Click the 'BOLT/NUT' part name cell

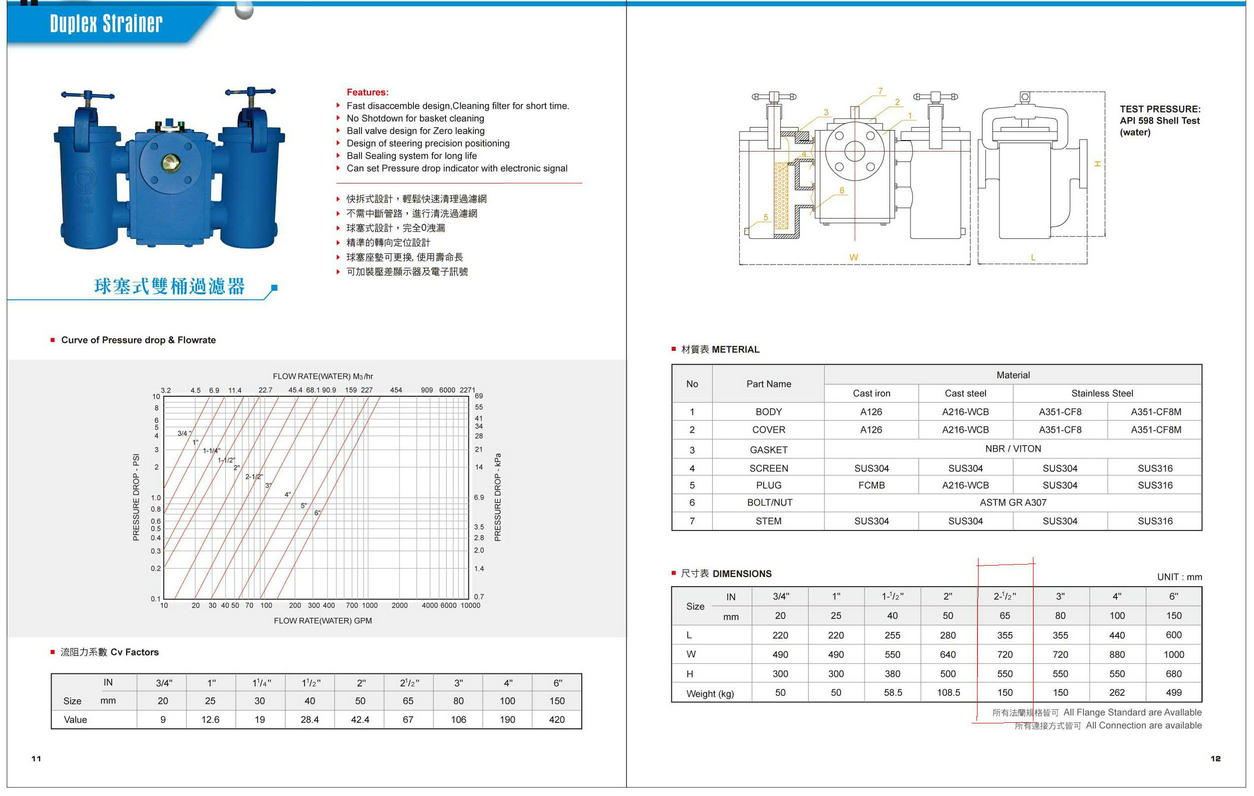[x=769, y=503]
